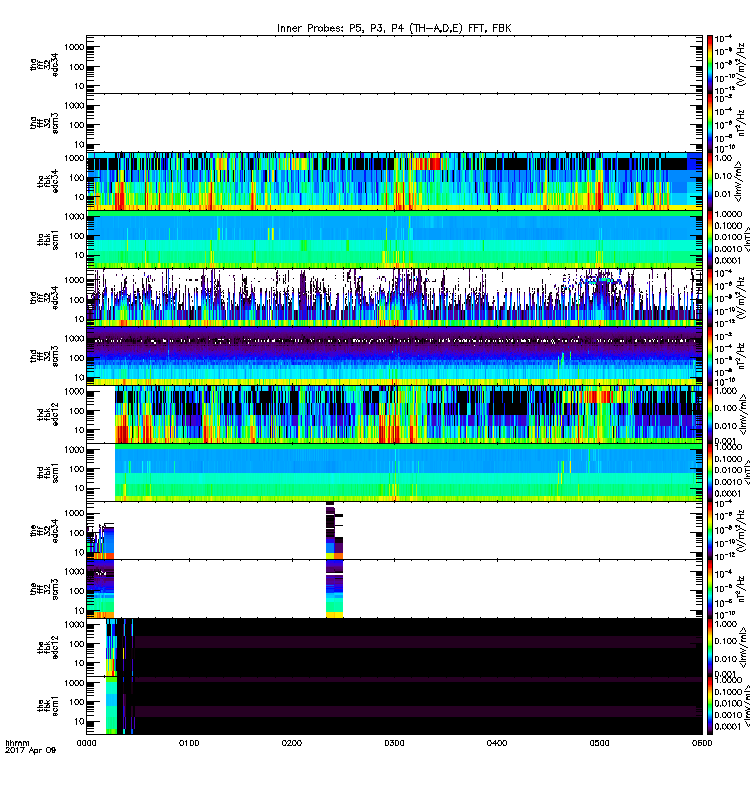Click the color bar beside the fbk scm1 panel
The width and height of the screenshot is (750, 800).
710,706
